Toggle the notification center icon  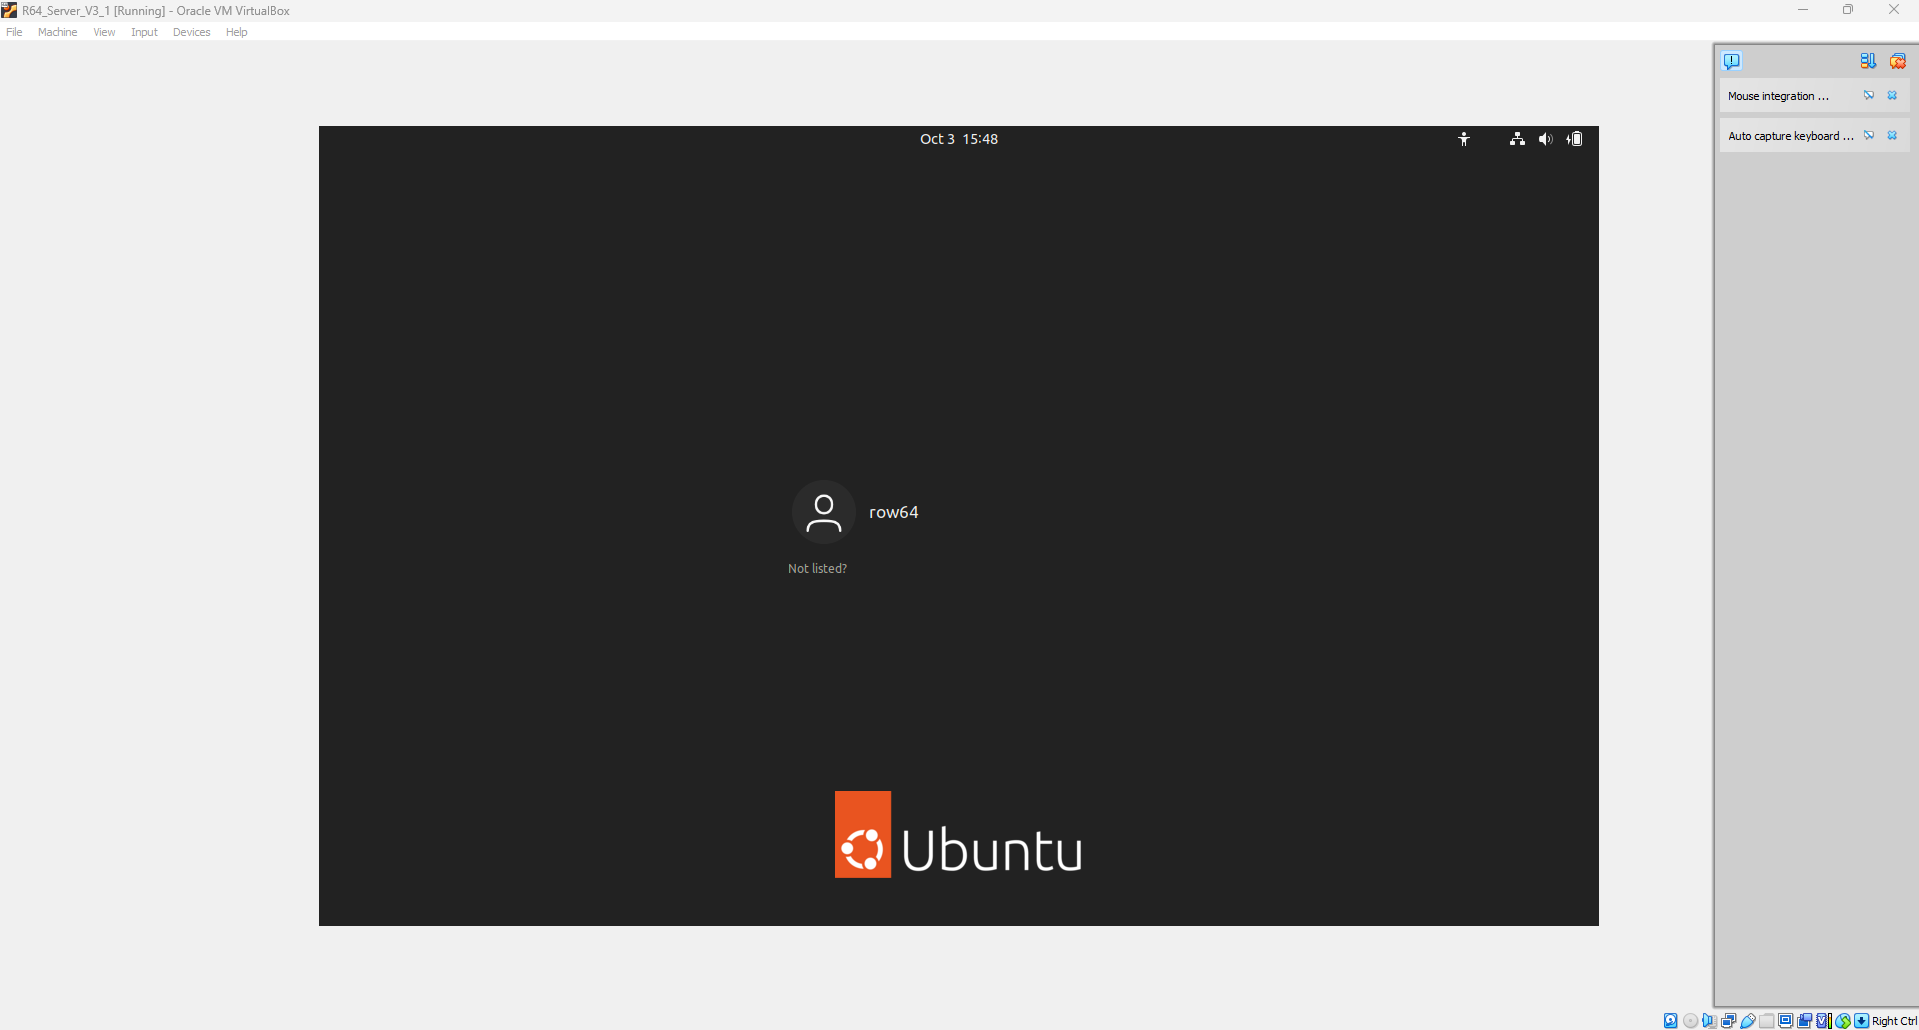(1732, 61)
